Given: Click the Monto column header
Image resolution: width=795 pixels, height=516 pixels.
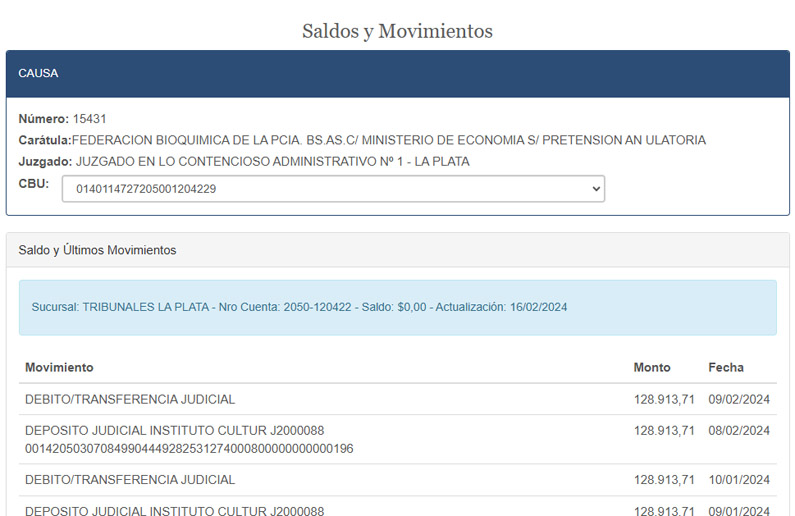Looking at the screenshot, I should [652, 367].
